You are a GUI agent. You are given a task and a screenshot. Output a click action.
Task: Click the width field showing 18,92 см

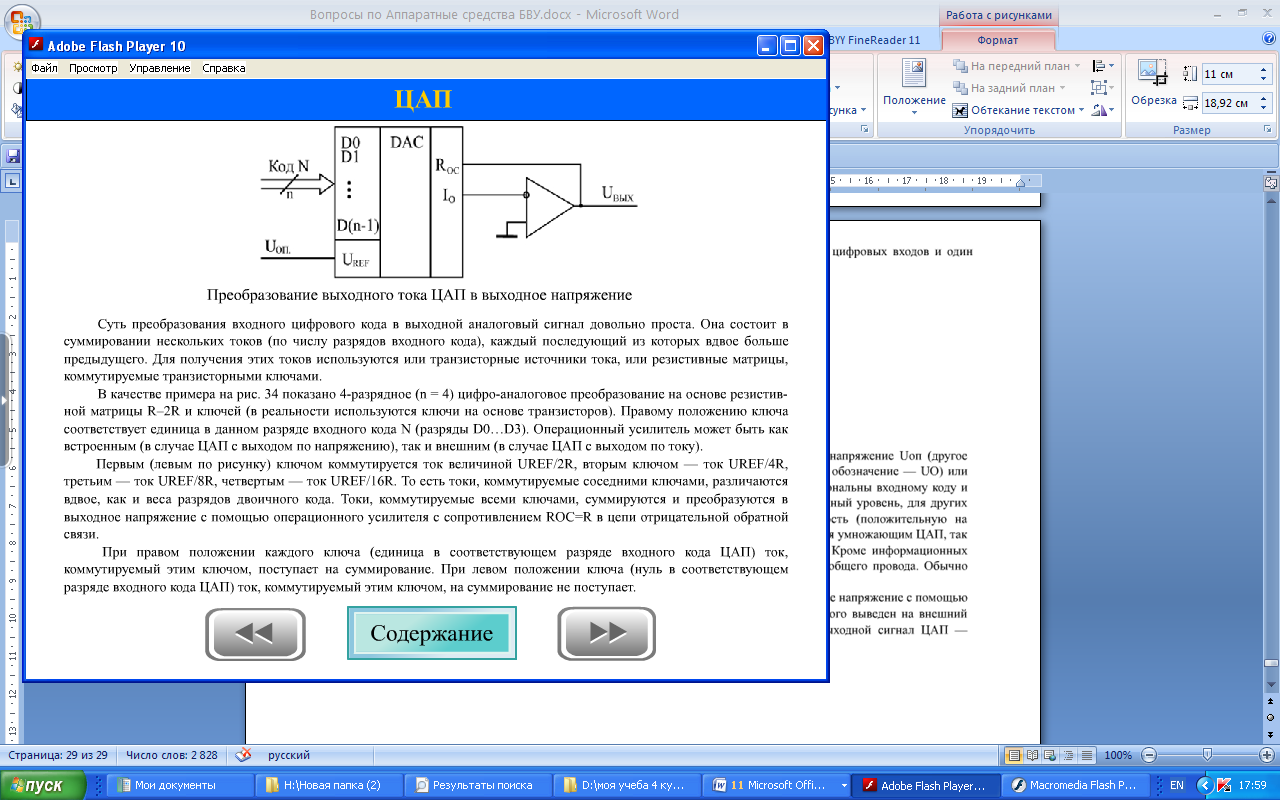pos(1229,102)
